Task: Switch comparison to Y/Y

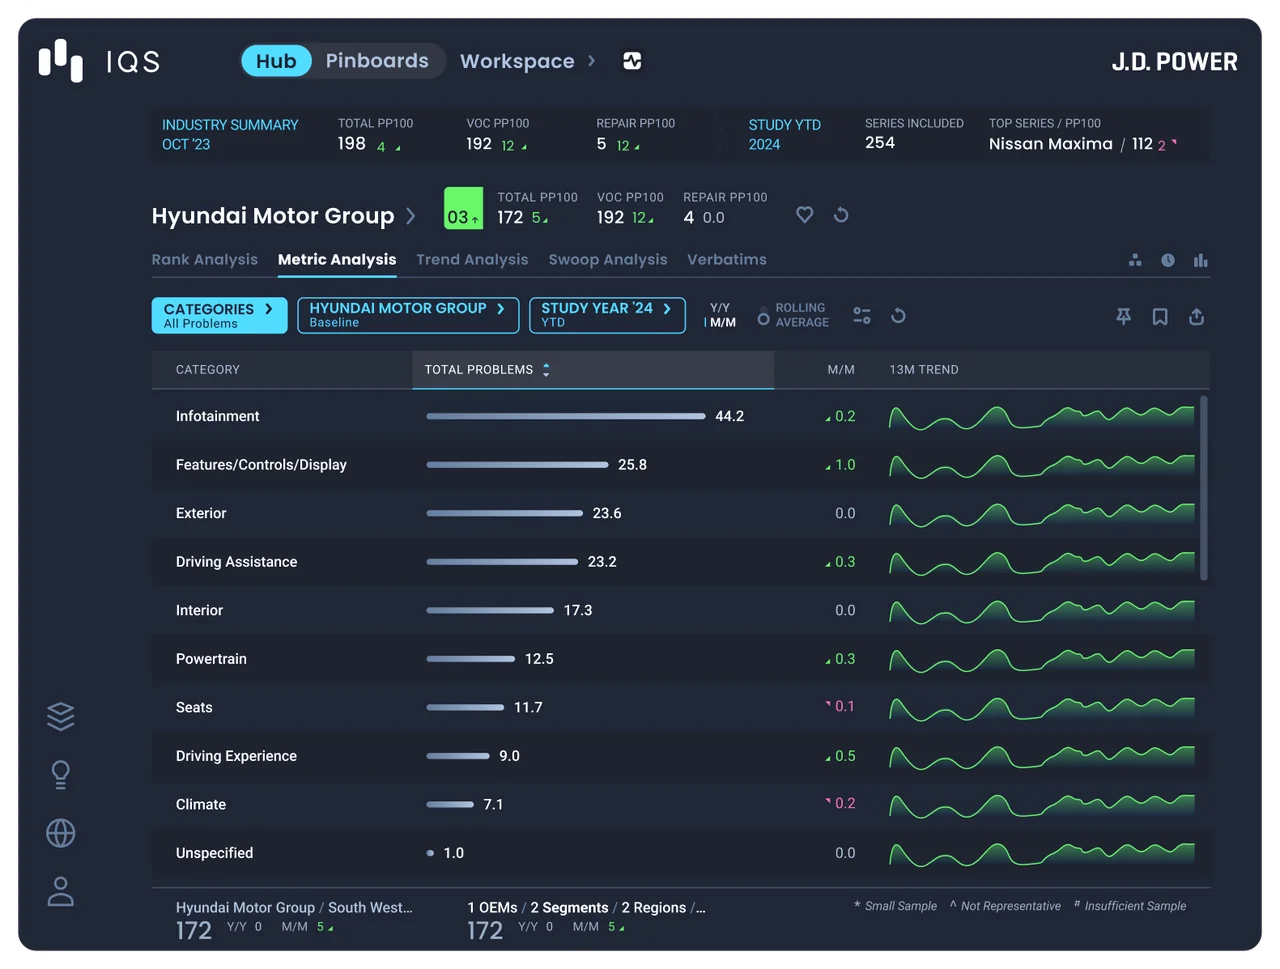Action: point(720,308)
